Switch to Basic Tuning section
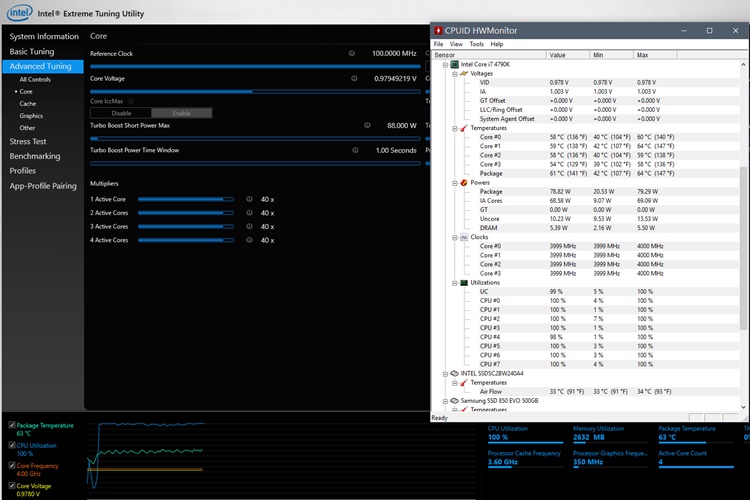The width and height of the screenshot is (750, 500). pos(32,52)
